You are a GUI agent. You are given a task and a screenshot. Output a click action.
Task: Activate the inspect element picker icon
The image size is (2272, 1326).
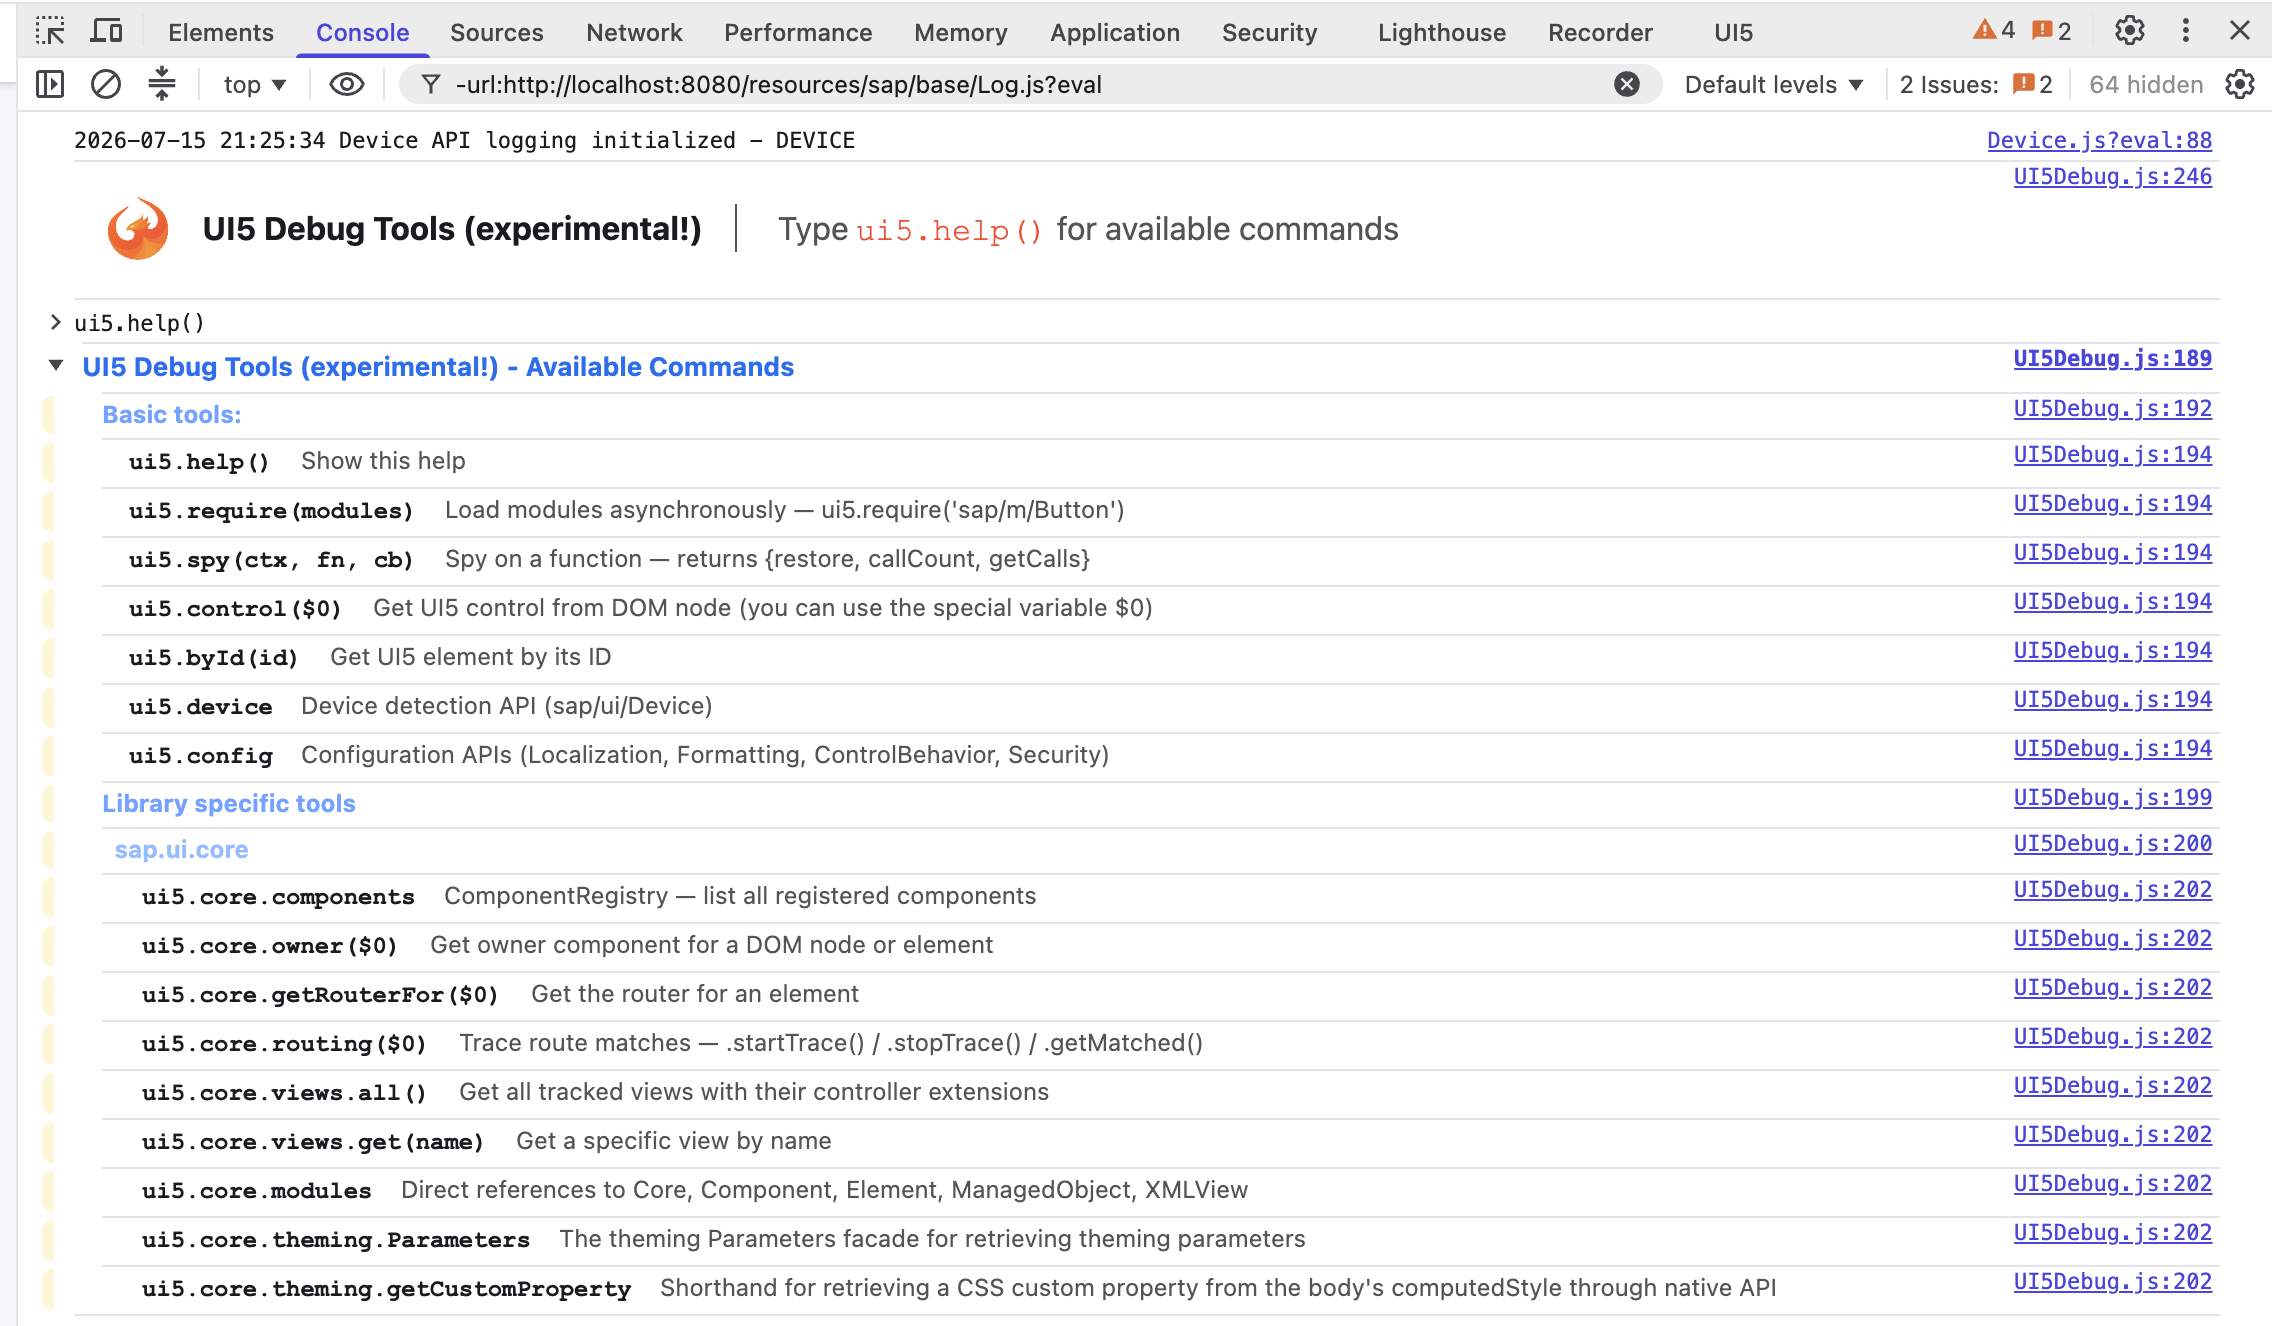(50, 32)
